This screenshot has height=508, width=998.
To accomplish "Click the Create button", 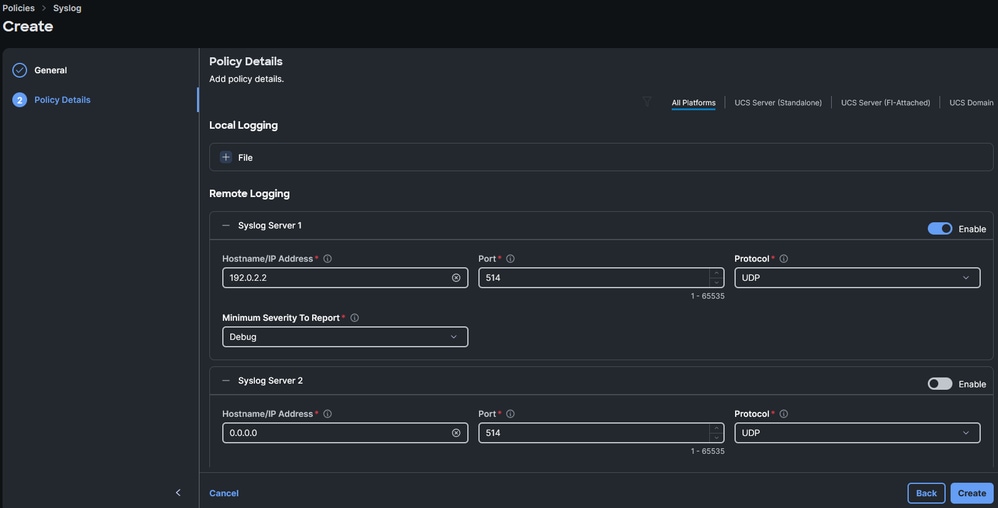I will pos(971,493).
